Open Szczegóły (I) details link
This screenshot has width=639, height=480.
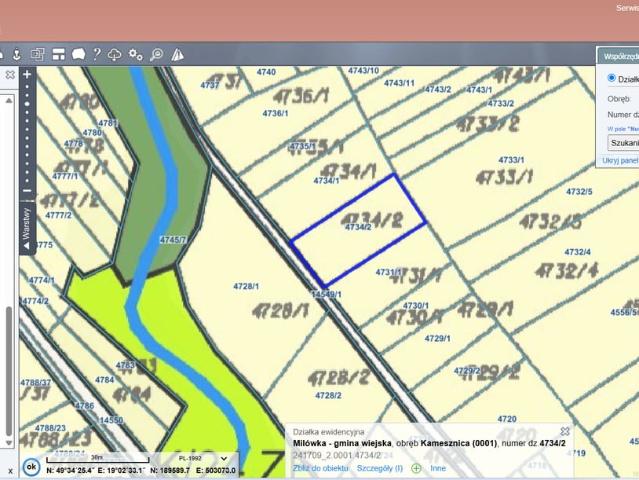click(x=381, y=468)
